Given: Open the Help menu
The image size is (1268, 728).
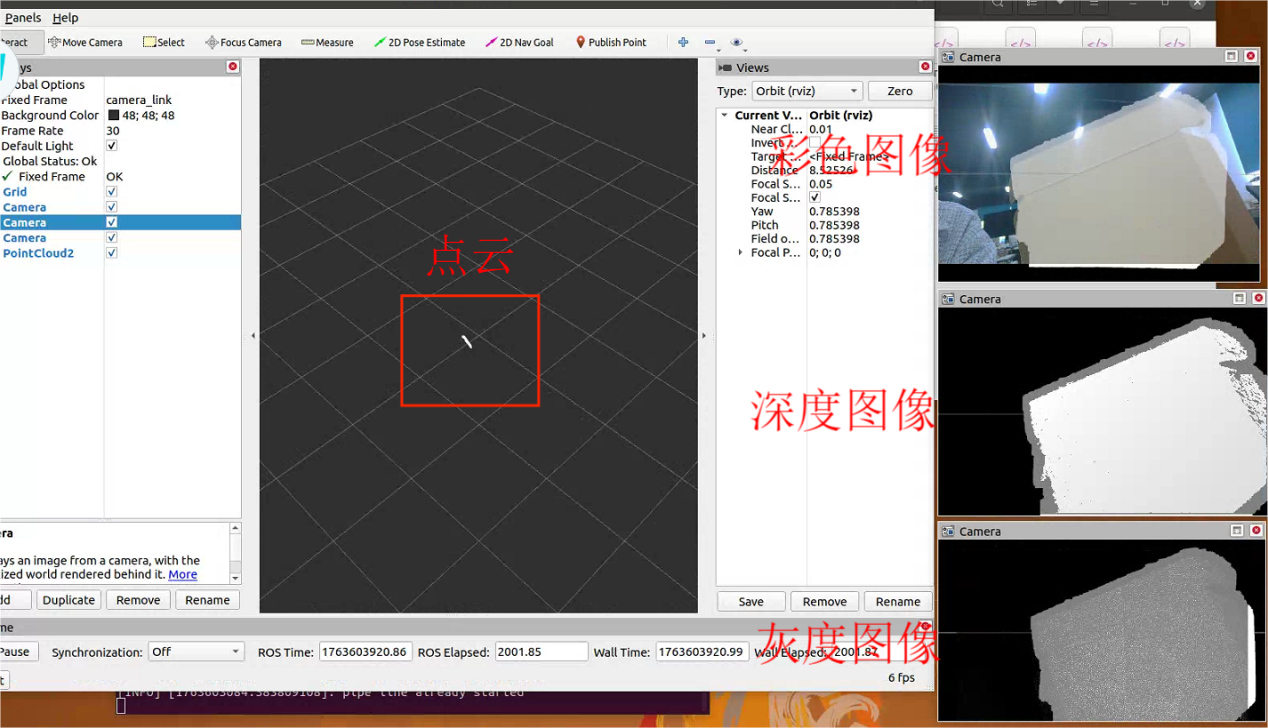Looking at the screenshot, I should point(65,18).
